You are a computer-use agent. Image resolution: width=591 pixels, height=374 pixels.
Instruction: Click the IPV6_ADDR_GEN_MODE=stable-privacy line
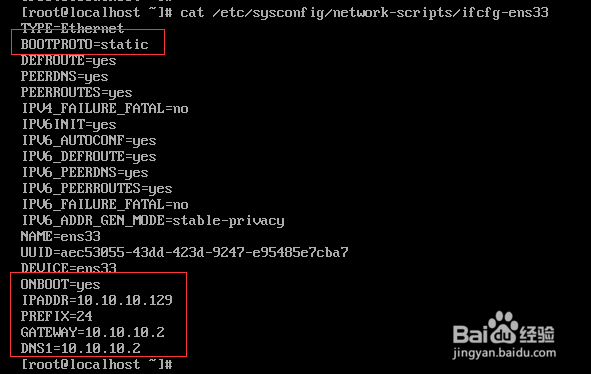pos(153,221)
